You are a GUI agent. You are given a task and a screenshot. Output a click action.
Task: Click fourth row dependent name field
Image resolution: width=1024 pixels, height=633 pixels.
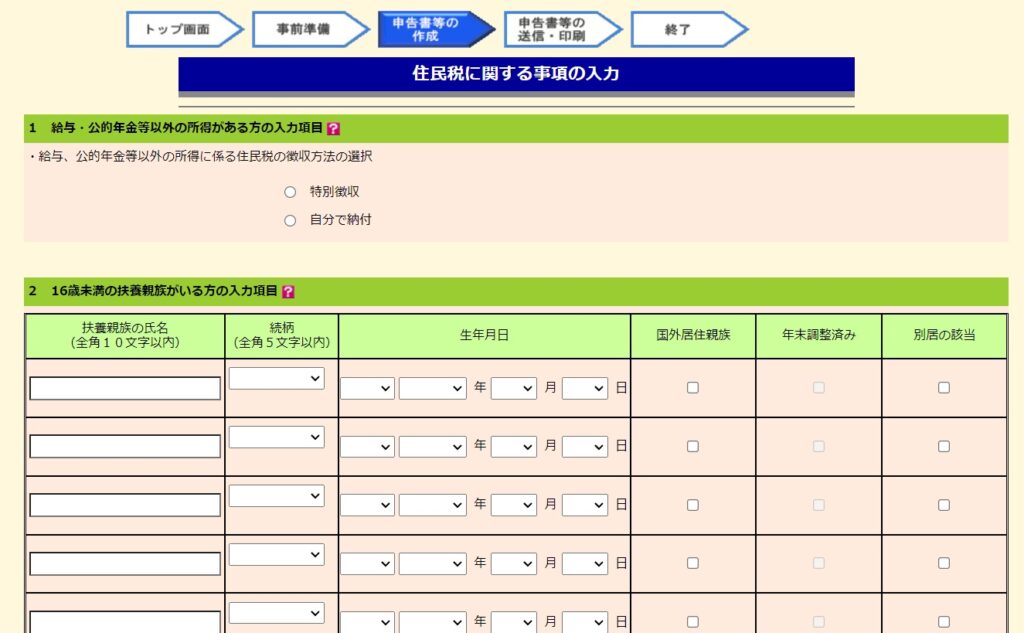125,564
